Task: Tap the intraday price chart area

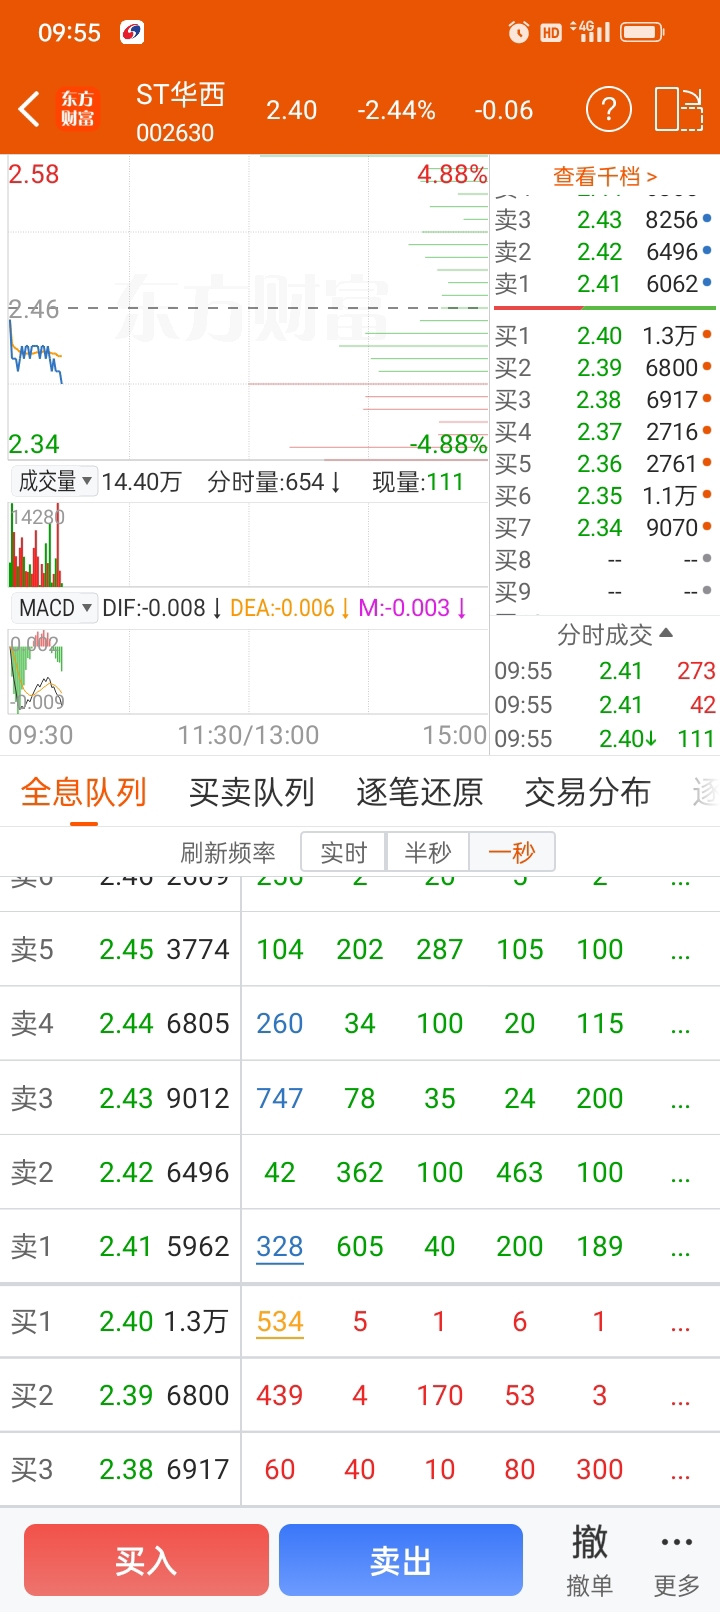Action: point(248,308)
